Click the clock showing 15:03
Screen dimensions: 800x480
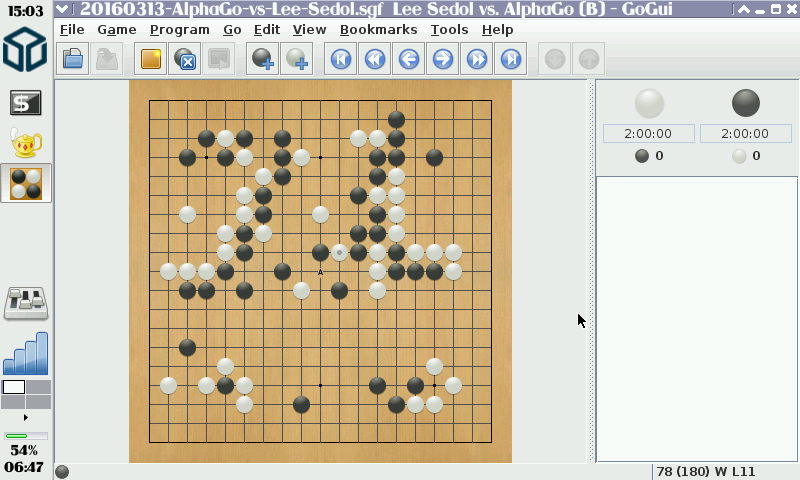click(25, 11)
